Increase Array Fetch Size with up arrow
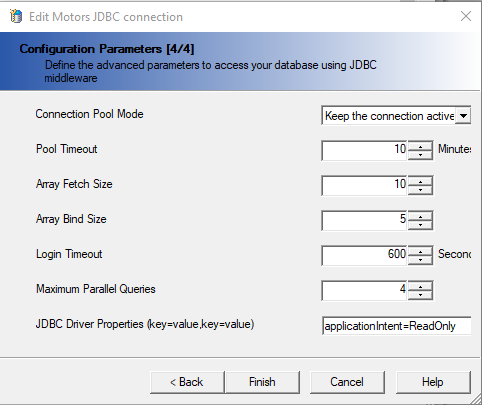Screen dimensions: 482x405 click(420, 181)
